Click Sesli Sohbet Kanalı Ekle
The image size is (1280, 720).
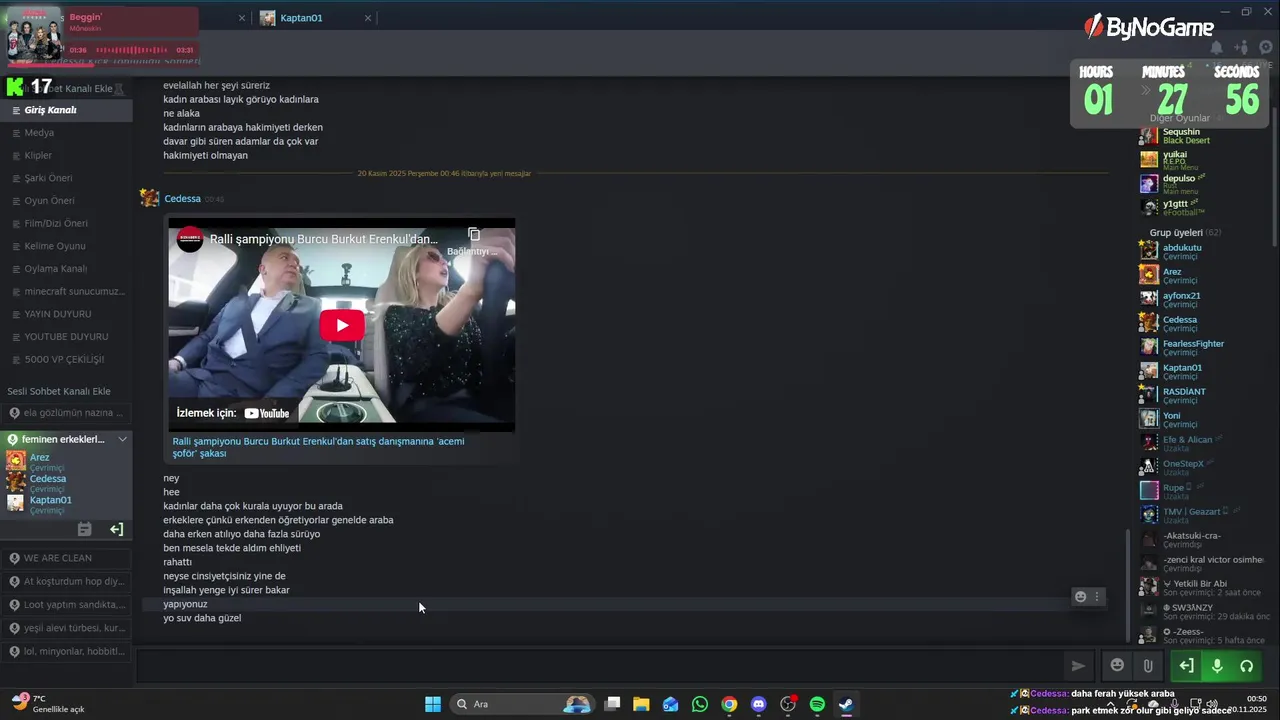point(59,391)
